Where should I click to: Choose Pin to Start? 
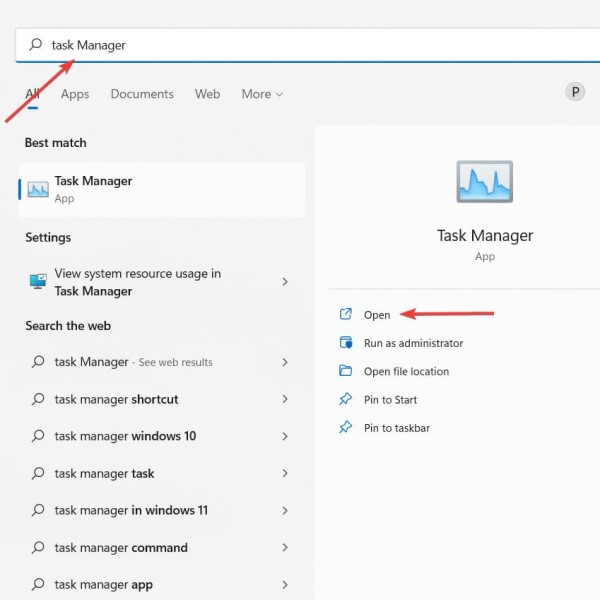[x=390, y=400]
